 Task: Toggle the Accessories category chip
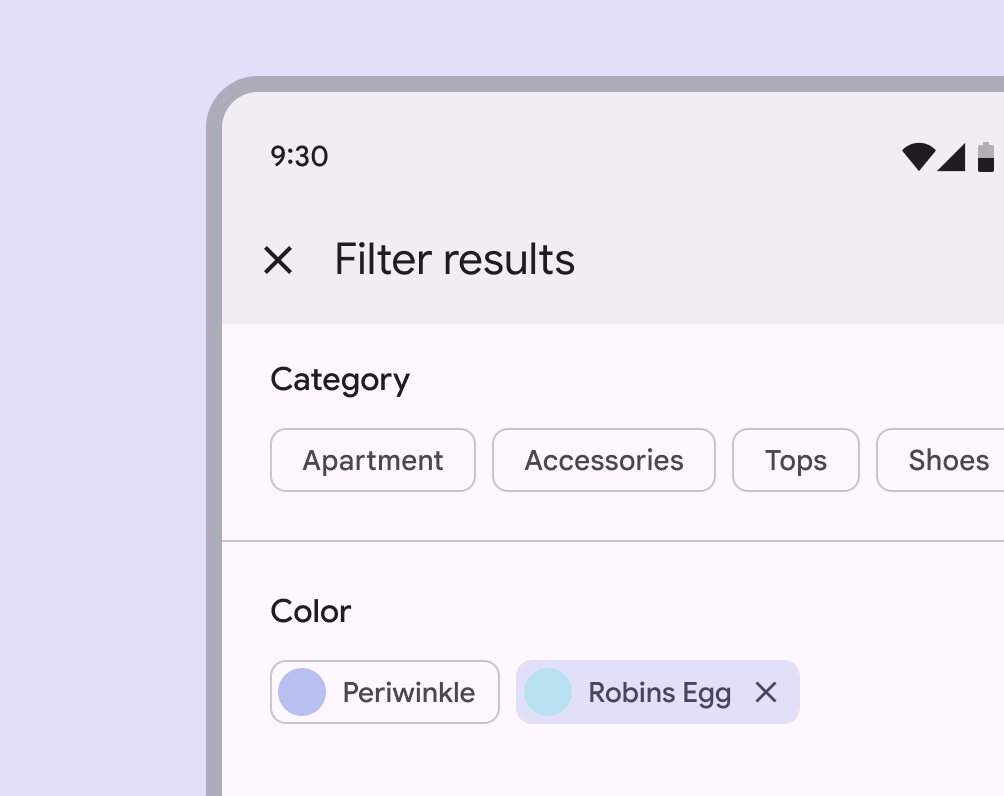tap(604, 460)
